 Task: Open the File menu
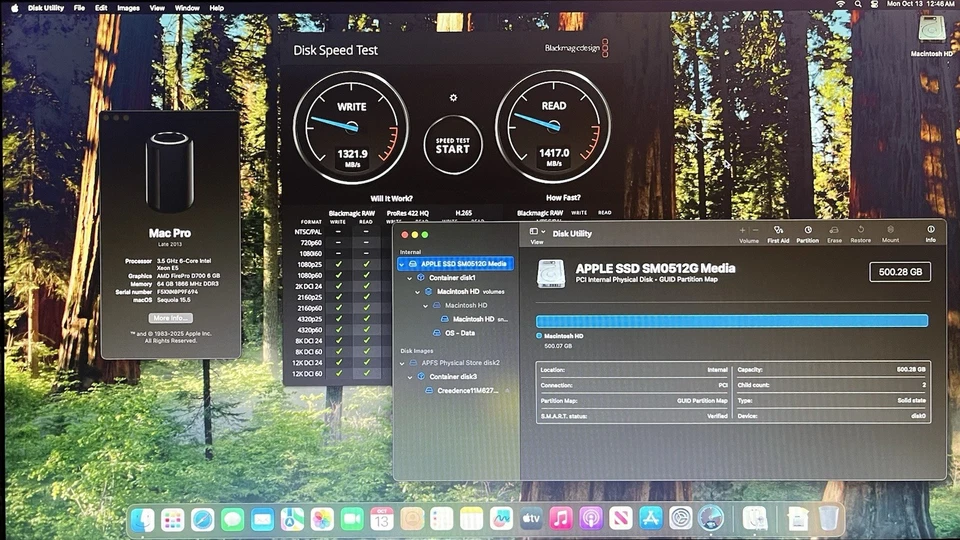click(80, 8)
